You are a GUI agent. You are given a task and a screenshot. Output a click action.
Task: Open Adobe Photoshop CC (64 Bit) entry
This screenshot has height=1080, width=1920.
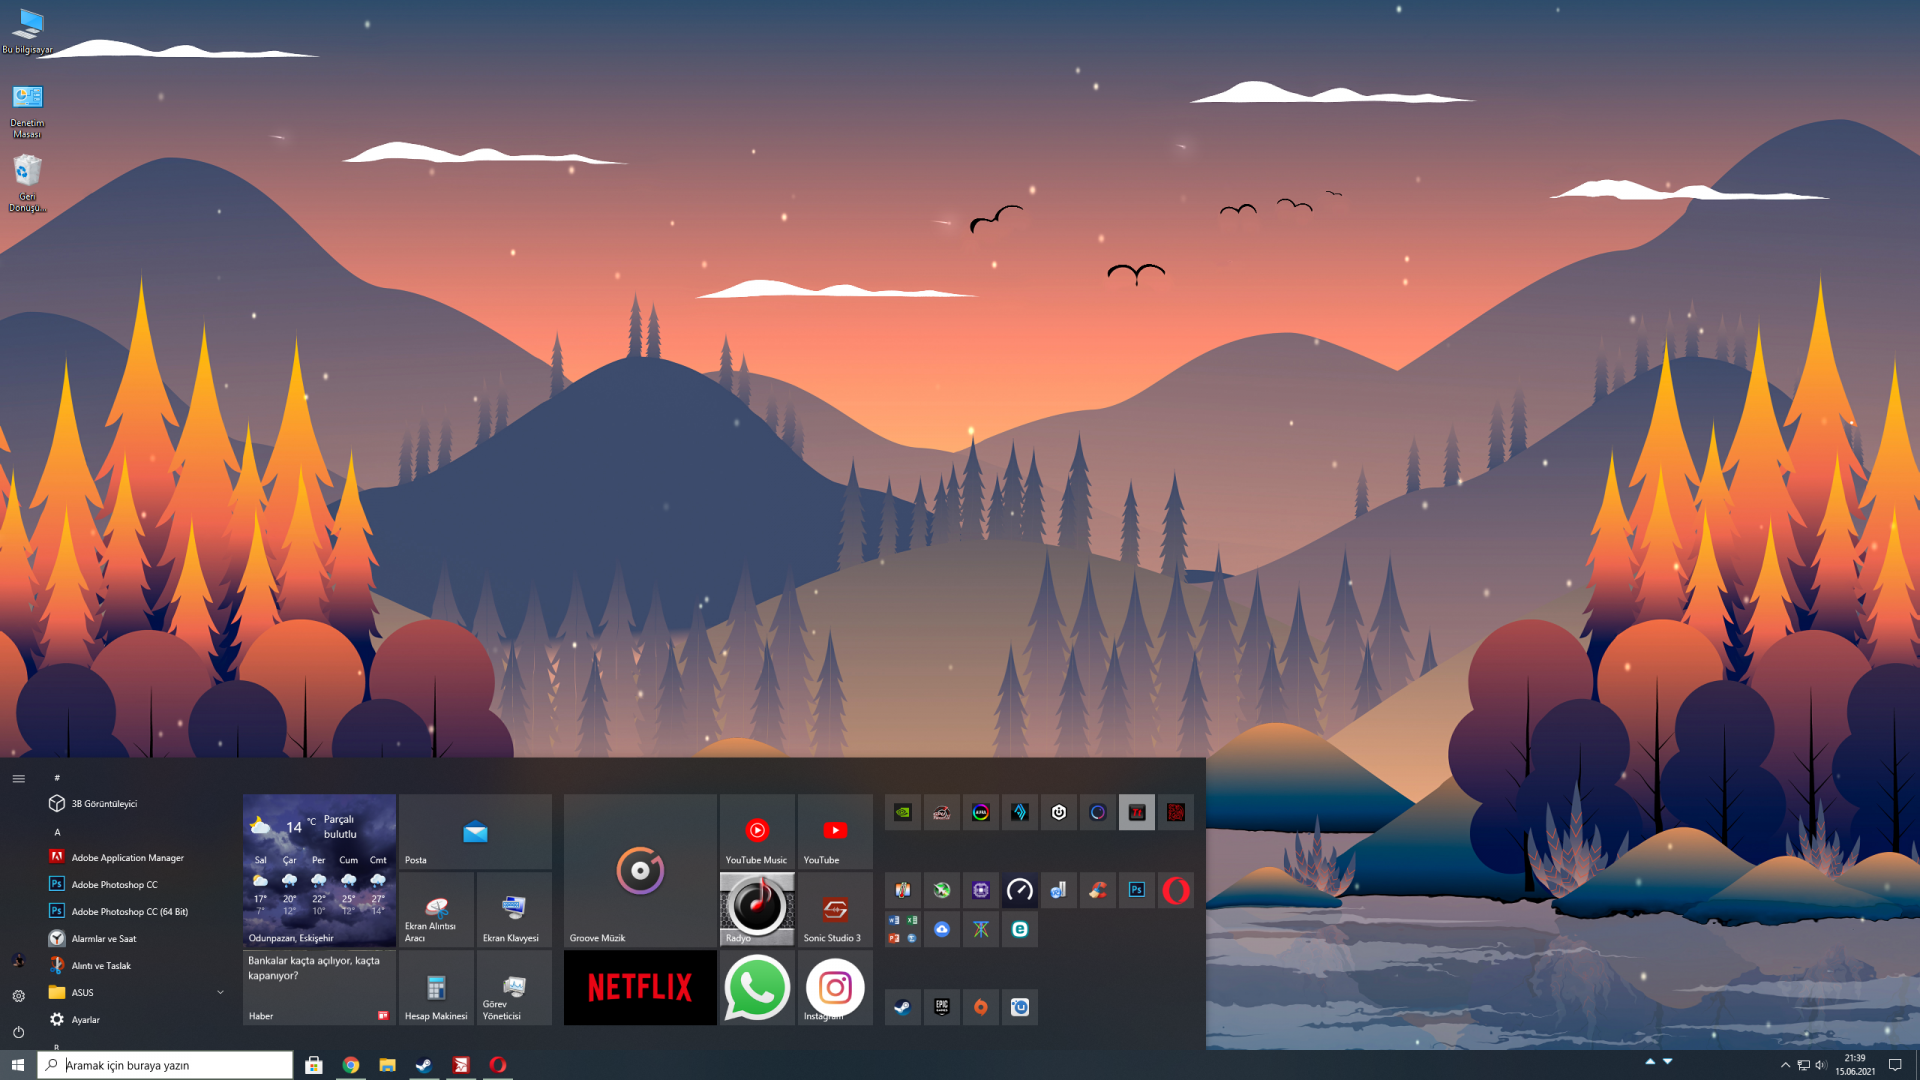[x=129, y=912]
